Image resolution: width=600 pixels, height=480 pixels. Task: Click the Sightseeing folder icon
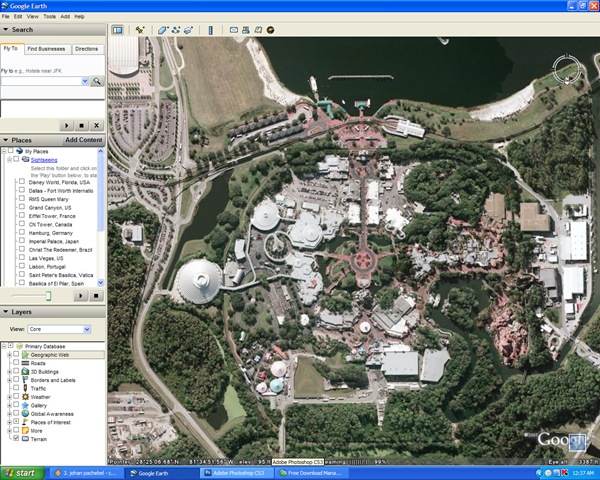coord(25,159)
